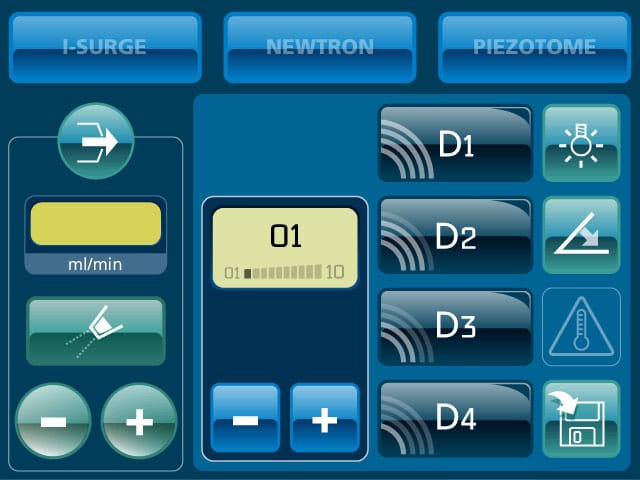Tap the temperature warning triangle icon

[x=581, y=327]
